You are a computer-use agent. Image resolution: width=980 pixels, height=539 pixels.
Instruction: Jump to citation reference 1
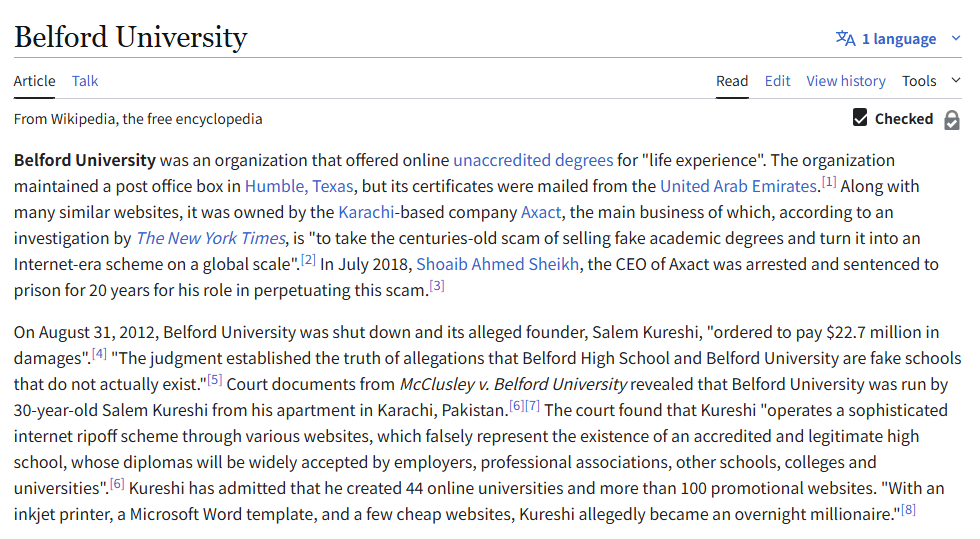click(829, 182)
